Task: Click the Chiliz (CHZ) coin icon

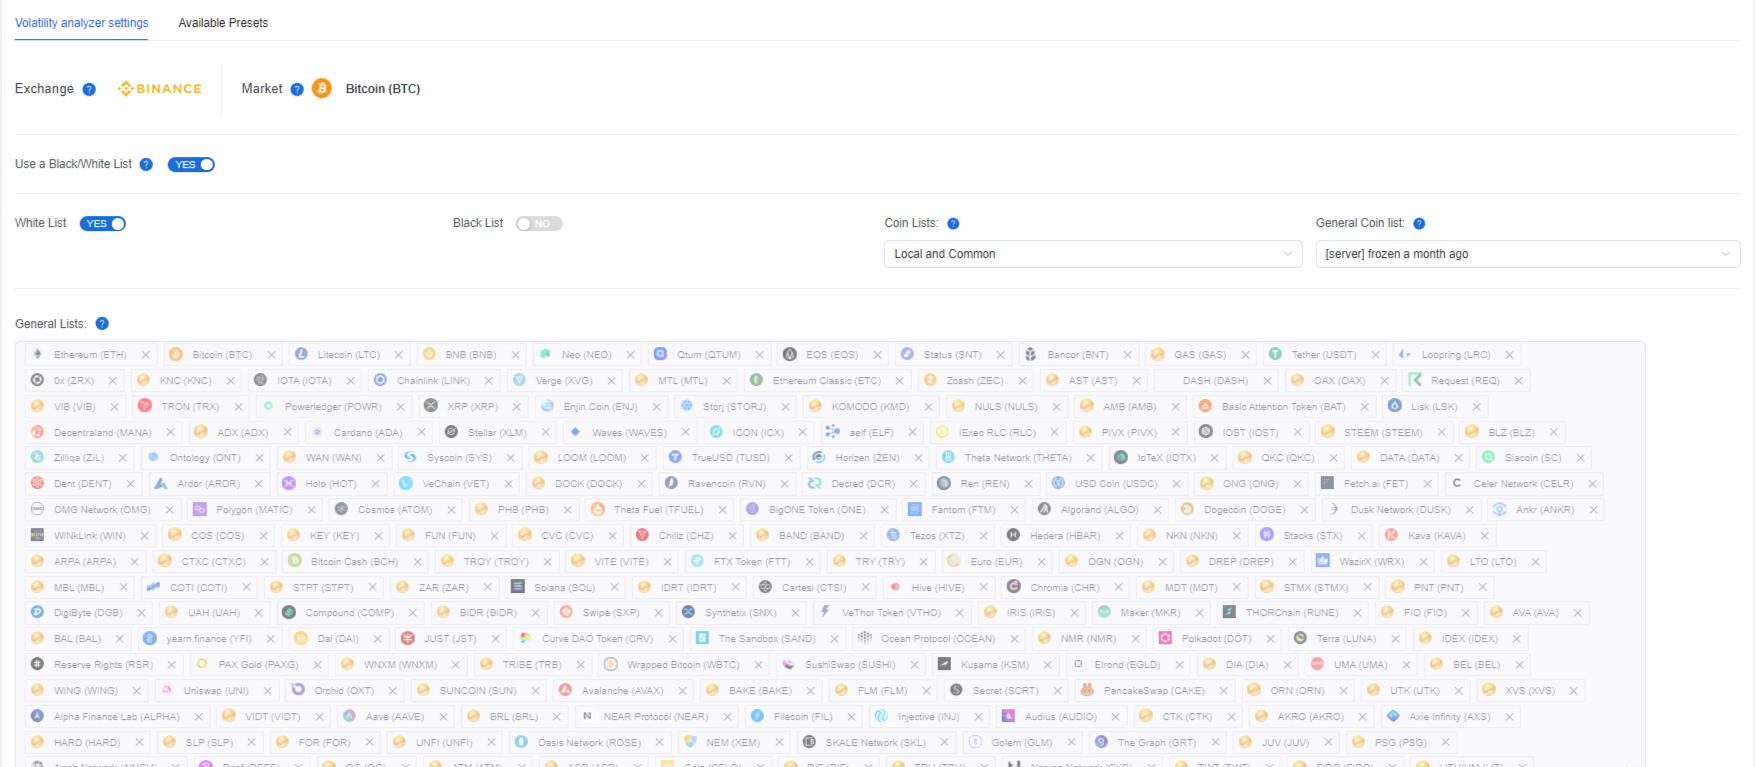Action: (x=642, y=535)
